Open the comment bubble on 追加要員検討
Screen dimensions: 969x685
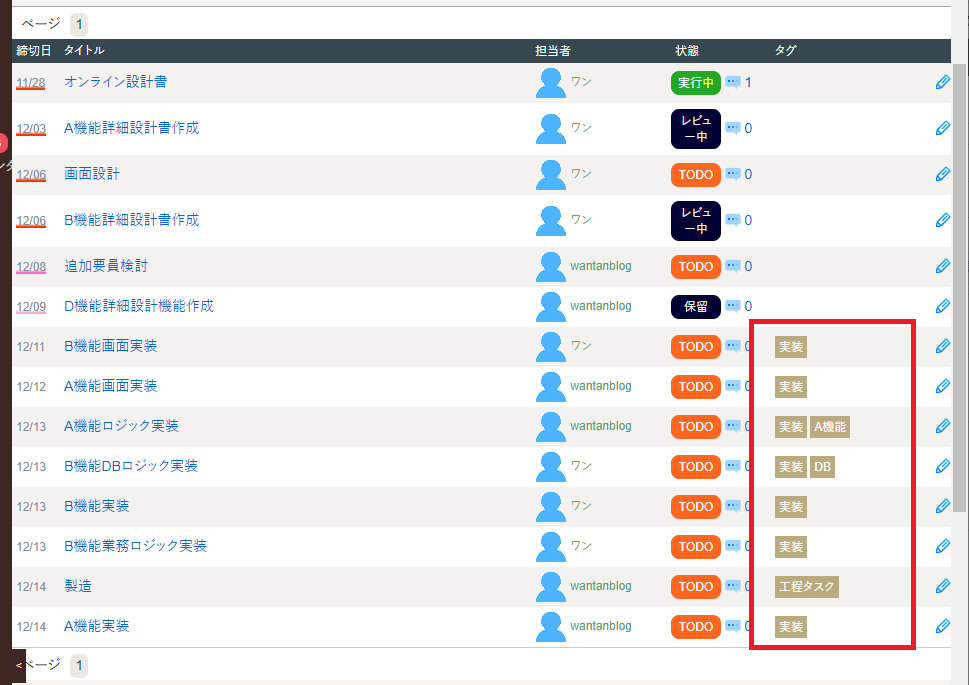[x=731, y=266]
